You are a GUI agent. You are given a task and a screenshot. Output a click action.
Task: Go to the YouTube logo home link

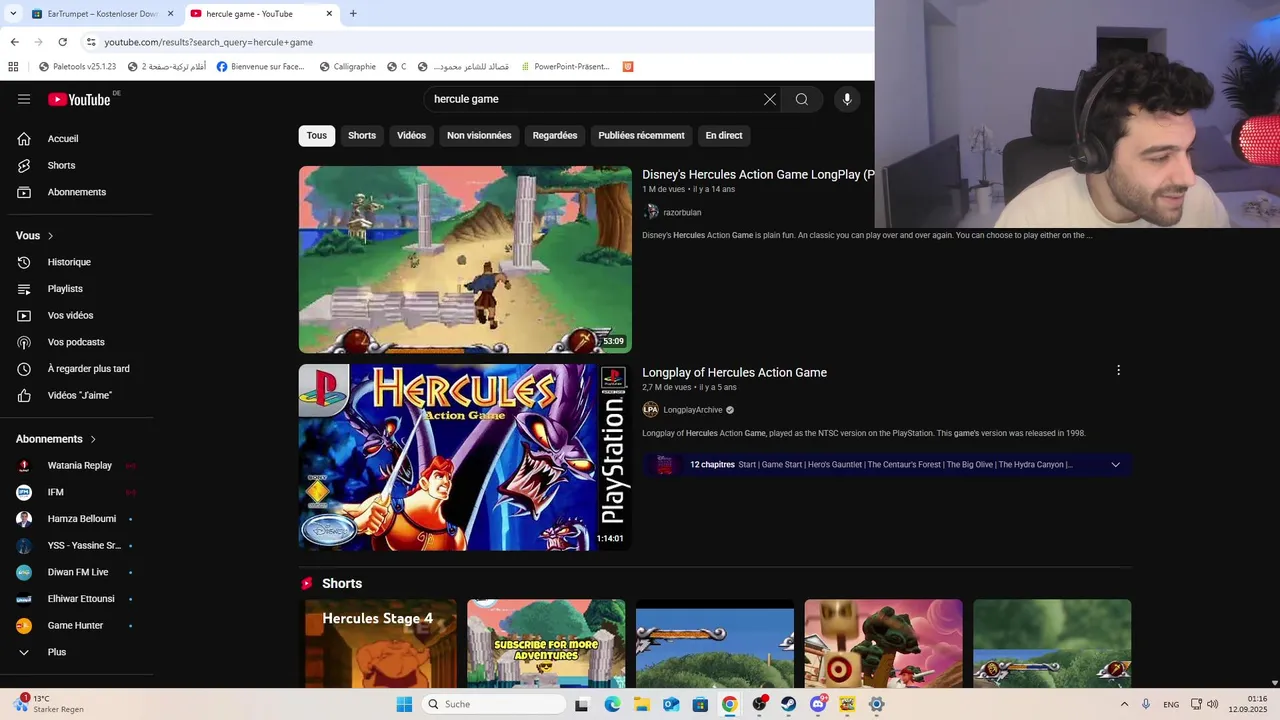79,99
